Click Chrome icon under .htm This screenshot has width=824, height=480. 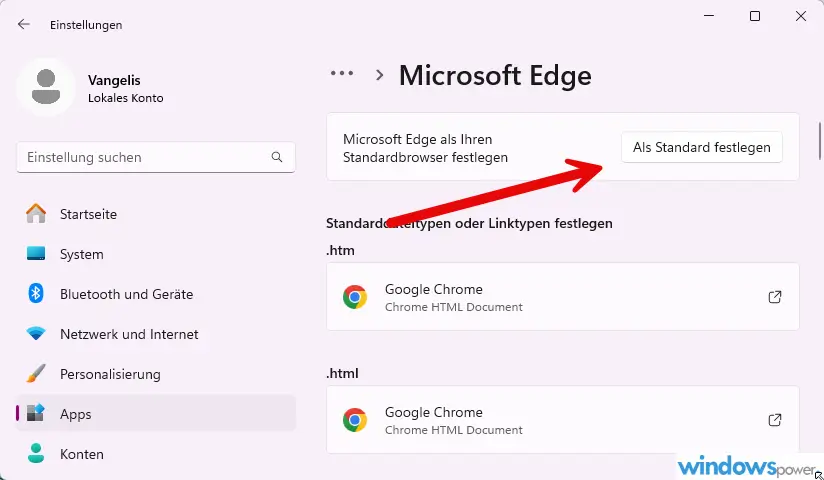click(x=355, y=297)
